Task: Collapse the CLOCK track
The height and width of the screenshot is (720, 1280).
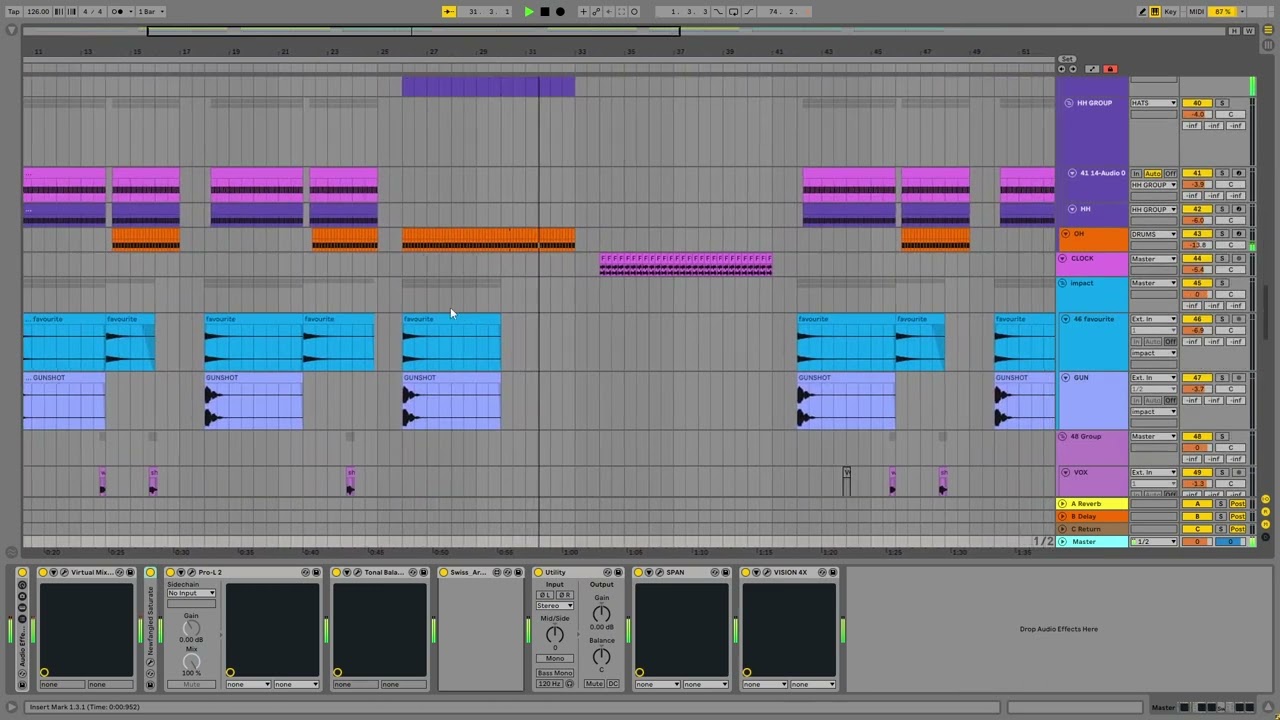Action: click(x=1063, y=259)
